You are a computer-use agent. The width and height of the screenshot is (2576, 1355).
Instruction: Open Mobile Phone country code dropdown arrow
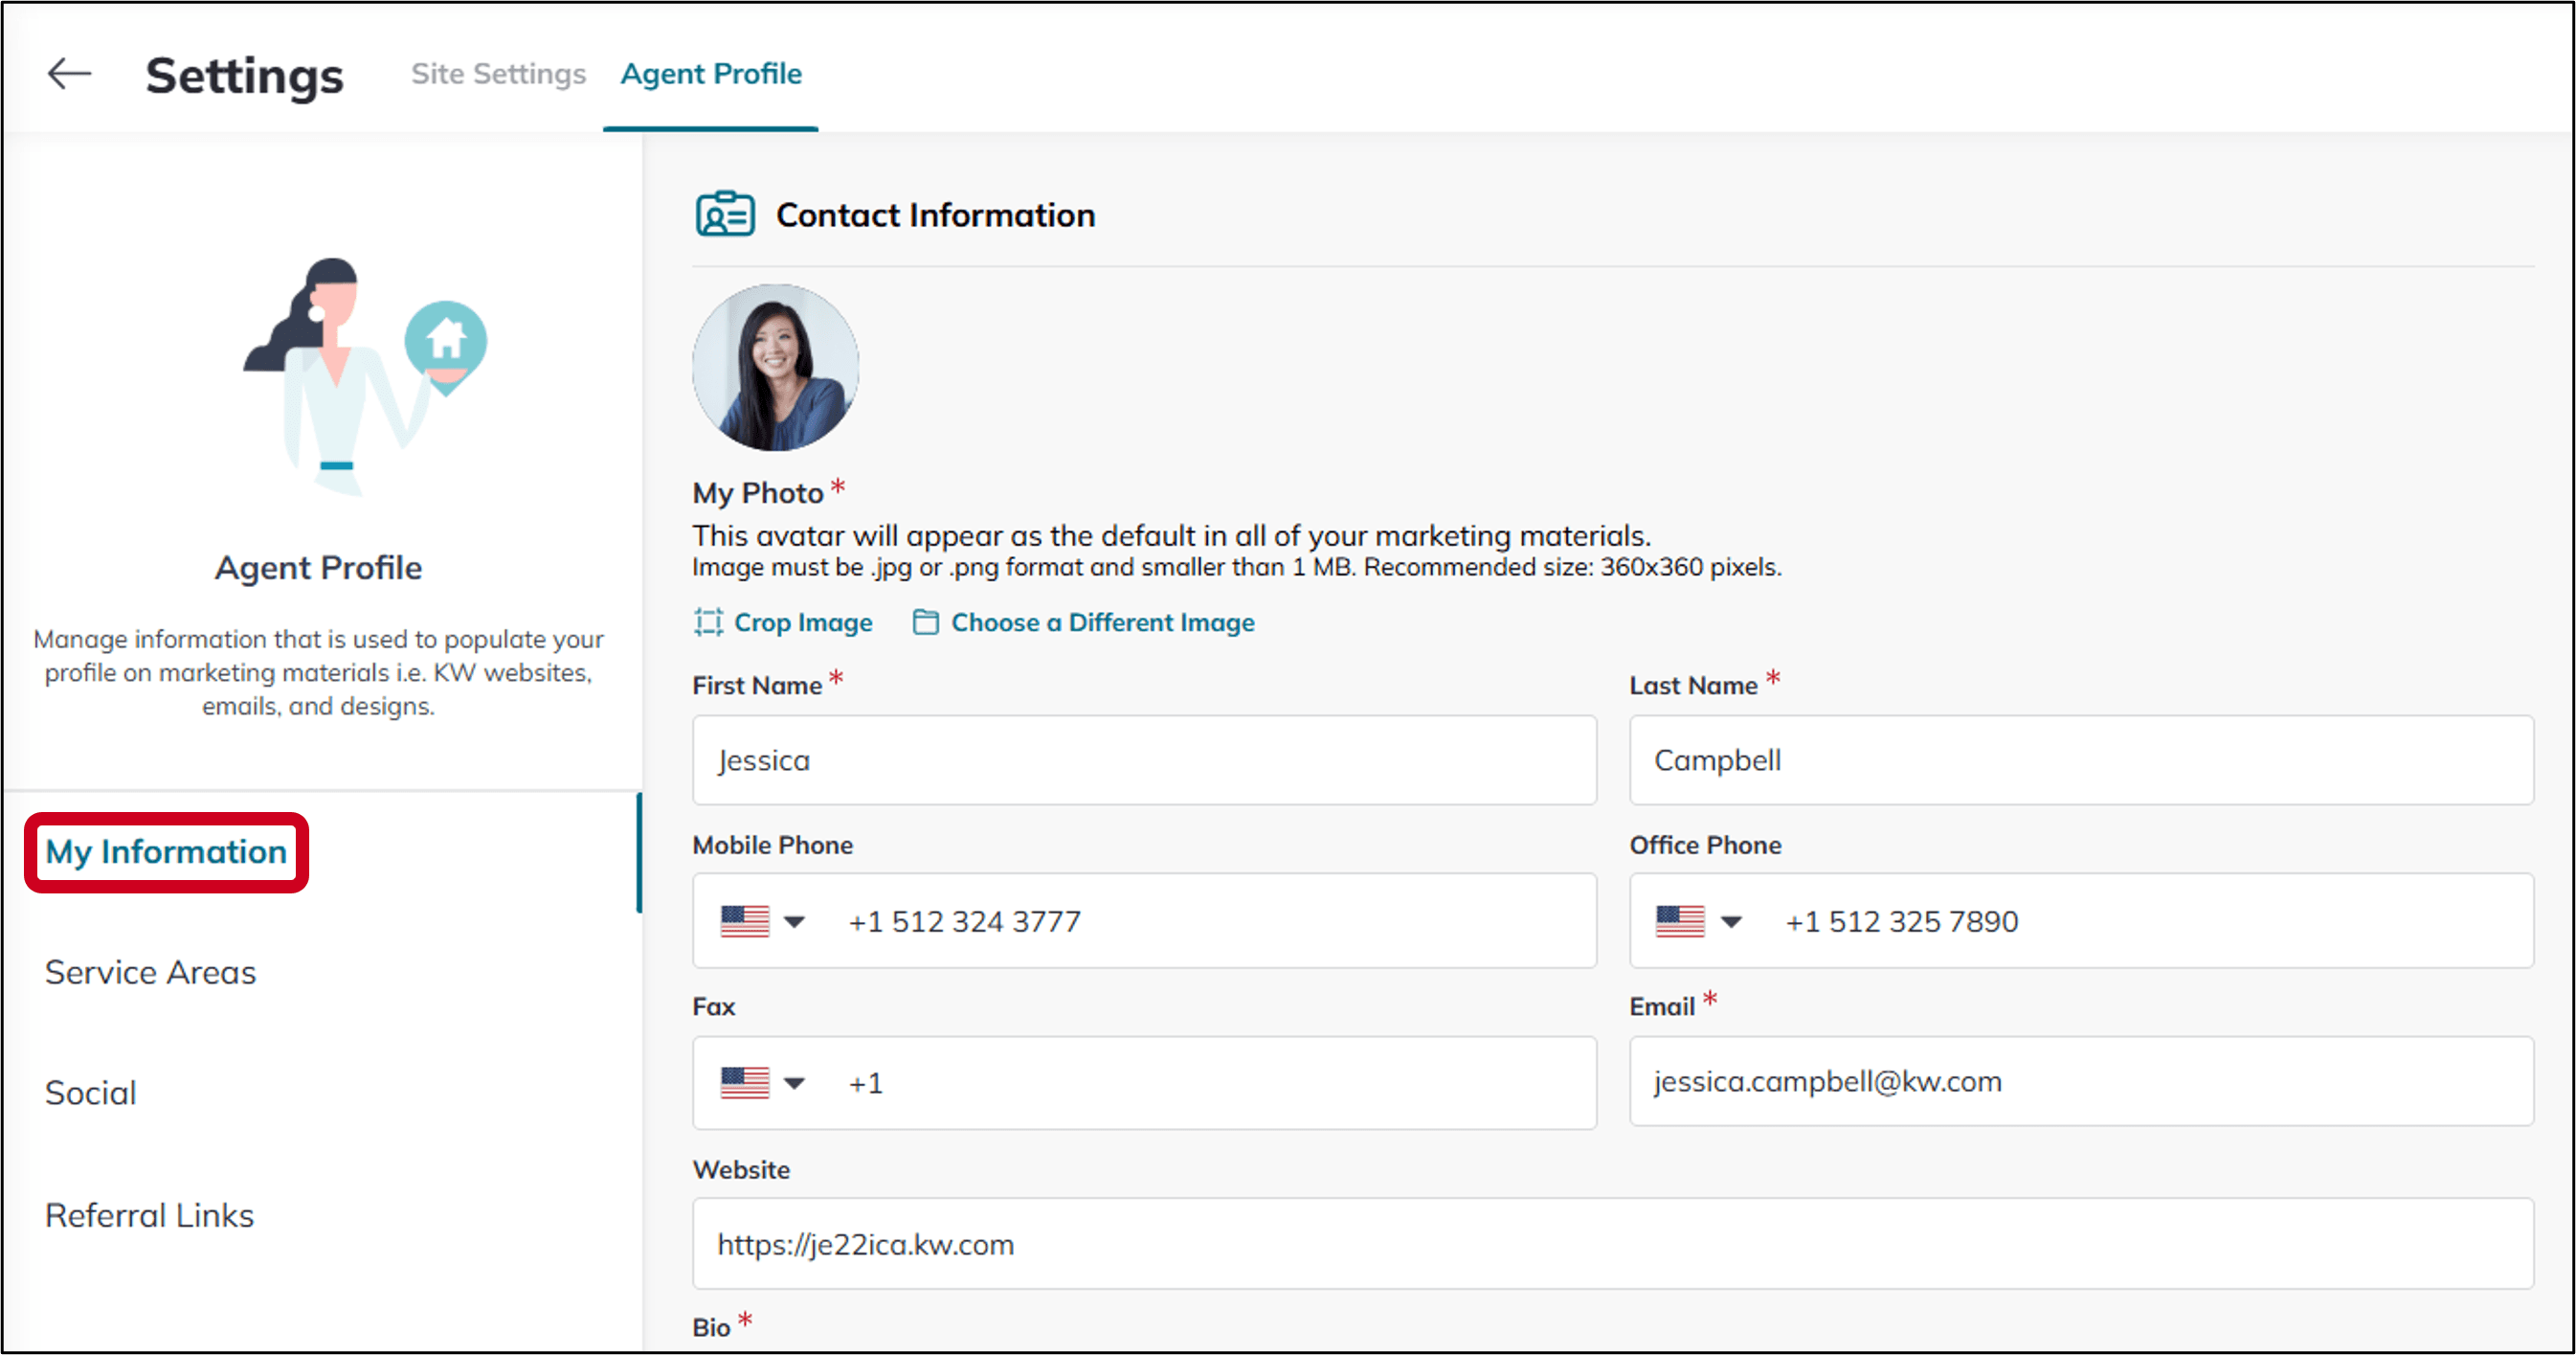coord(795,922)
